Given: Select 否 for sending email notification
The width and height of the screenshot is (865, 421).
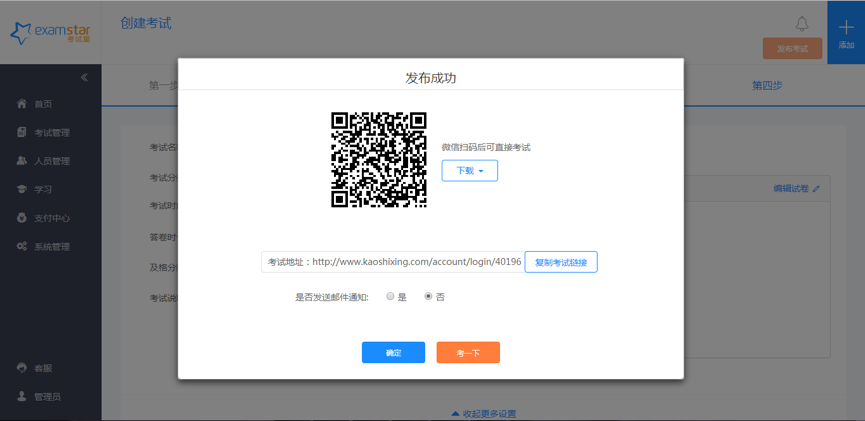Looking at the screenshot, I should (428, 297).
